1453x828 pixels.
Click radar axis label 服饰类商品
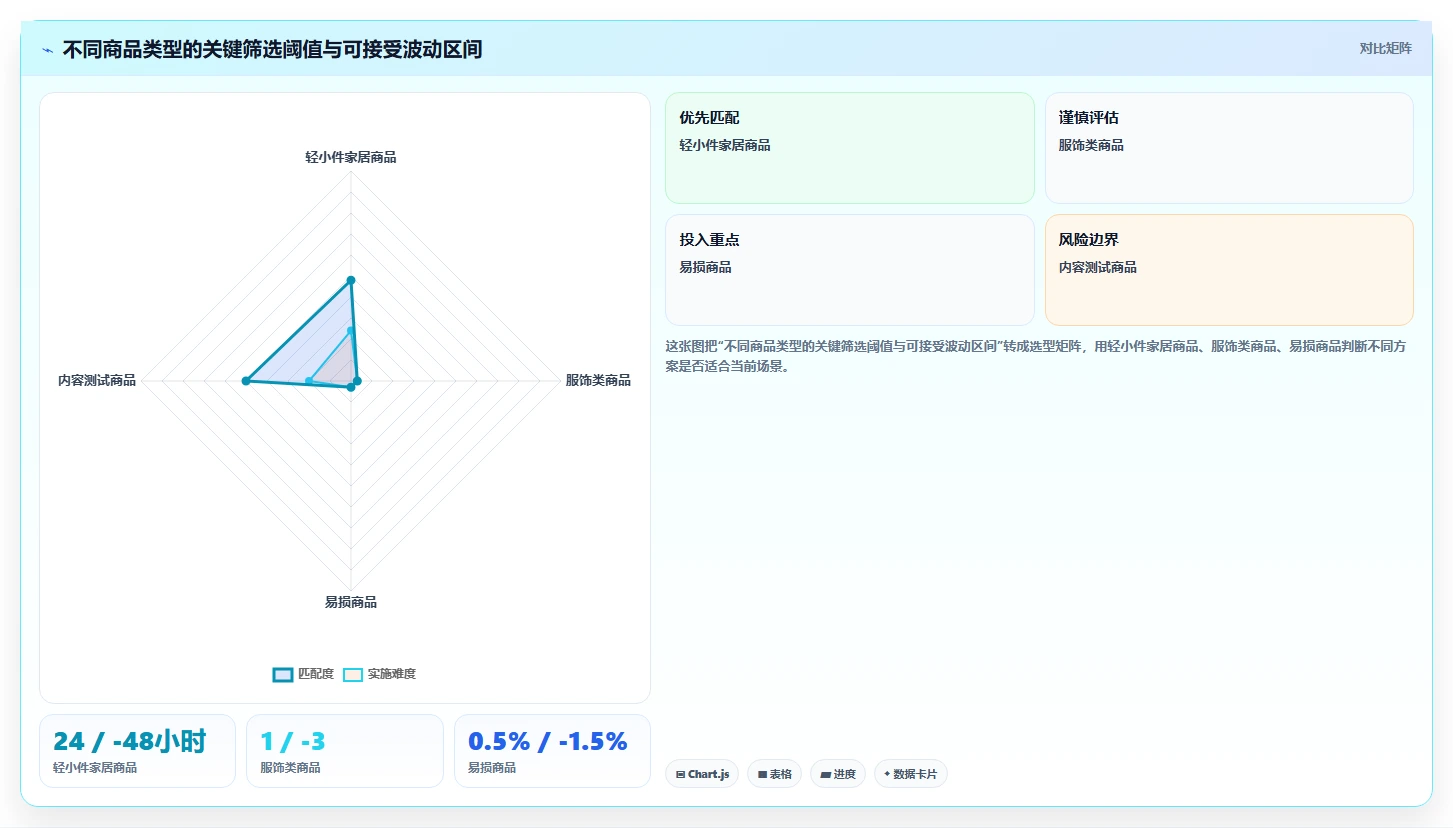point(598,380)
